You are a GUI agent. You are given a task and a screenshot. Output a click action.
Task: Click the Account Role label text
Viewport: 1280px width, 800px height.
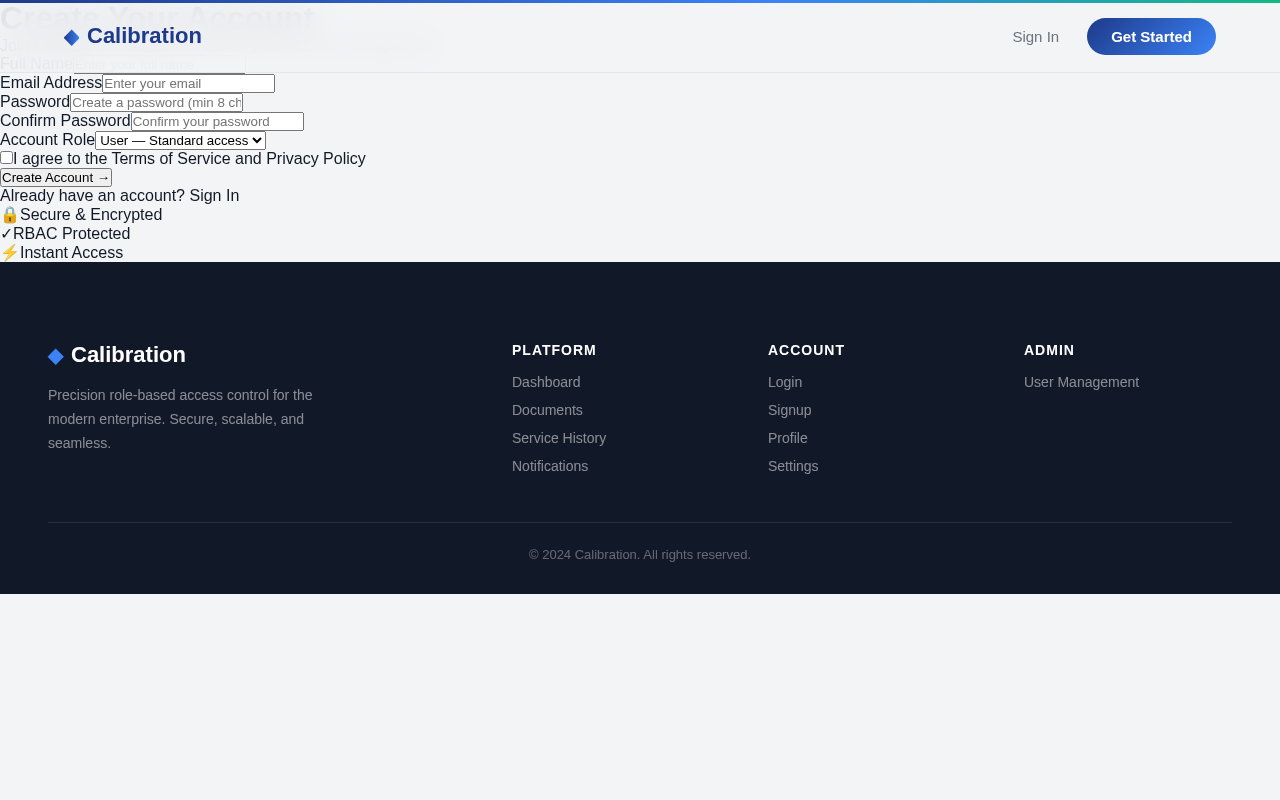pos(47,140)
